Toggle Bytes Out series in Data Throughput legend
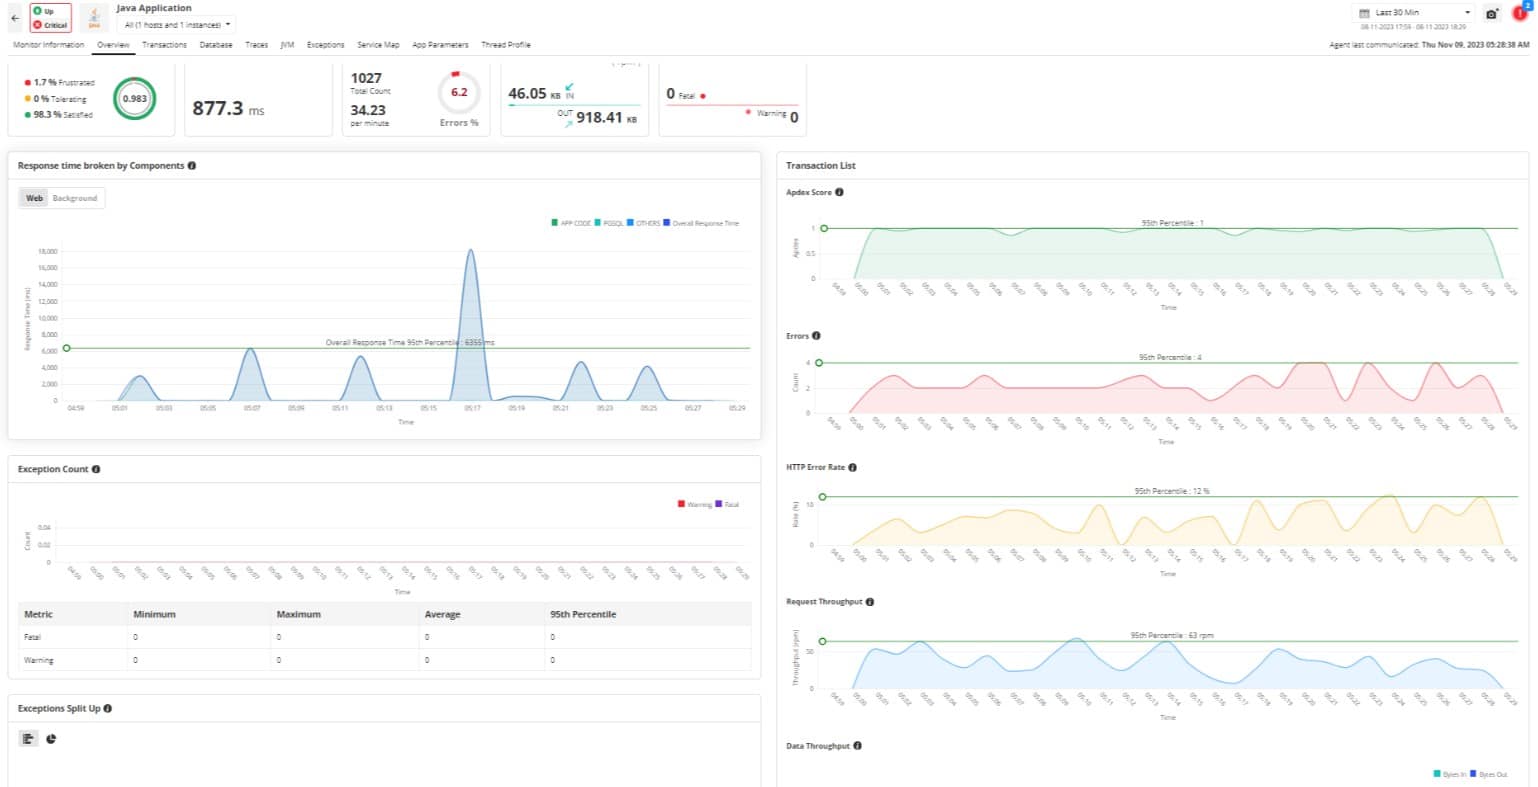The height and width of the screenshot is (787, 1538). tap(1489, 774)
